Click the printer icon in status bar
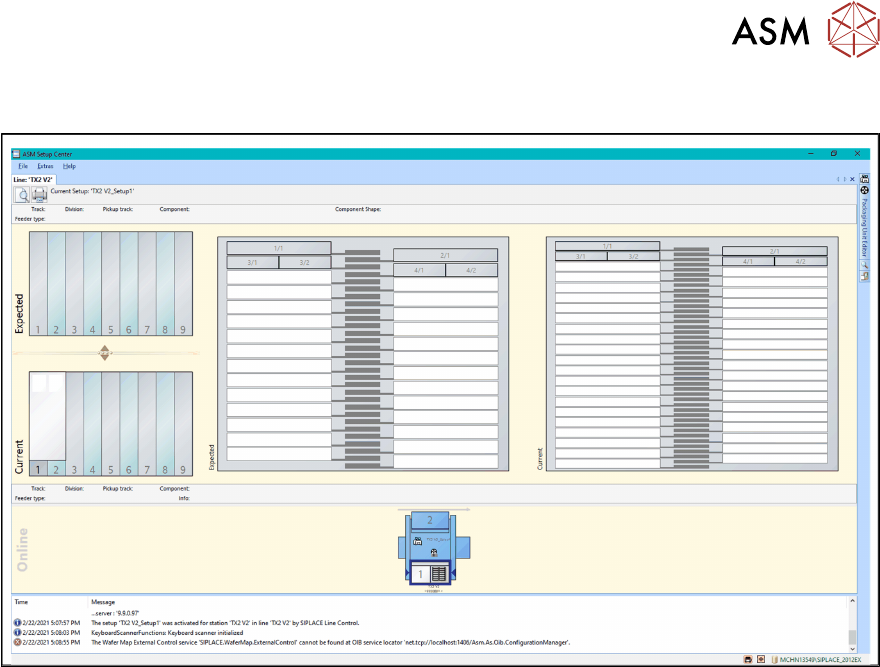Image resolution: width=880 pixels, height=667 pixels. tap(747, 660)
